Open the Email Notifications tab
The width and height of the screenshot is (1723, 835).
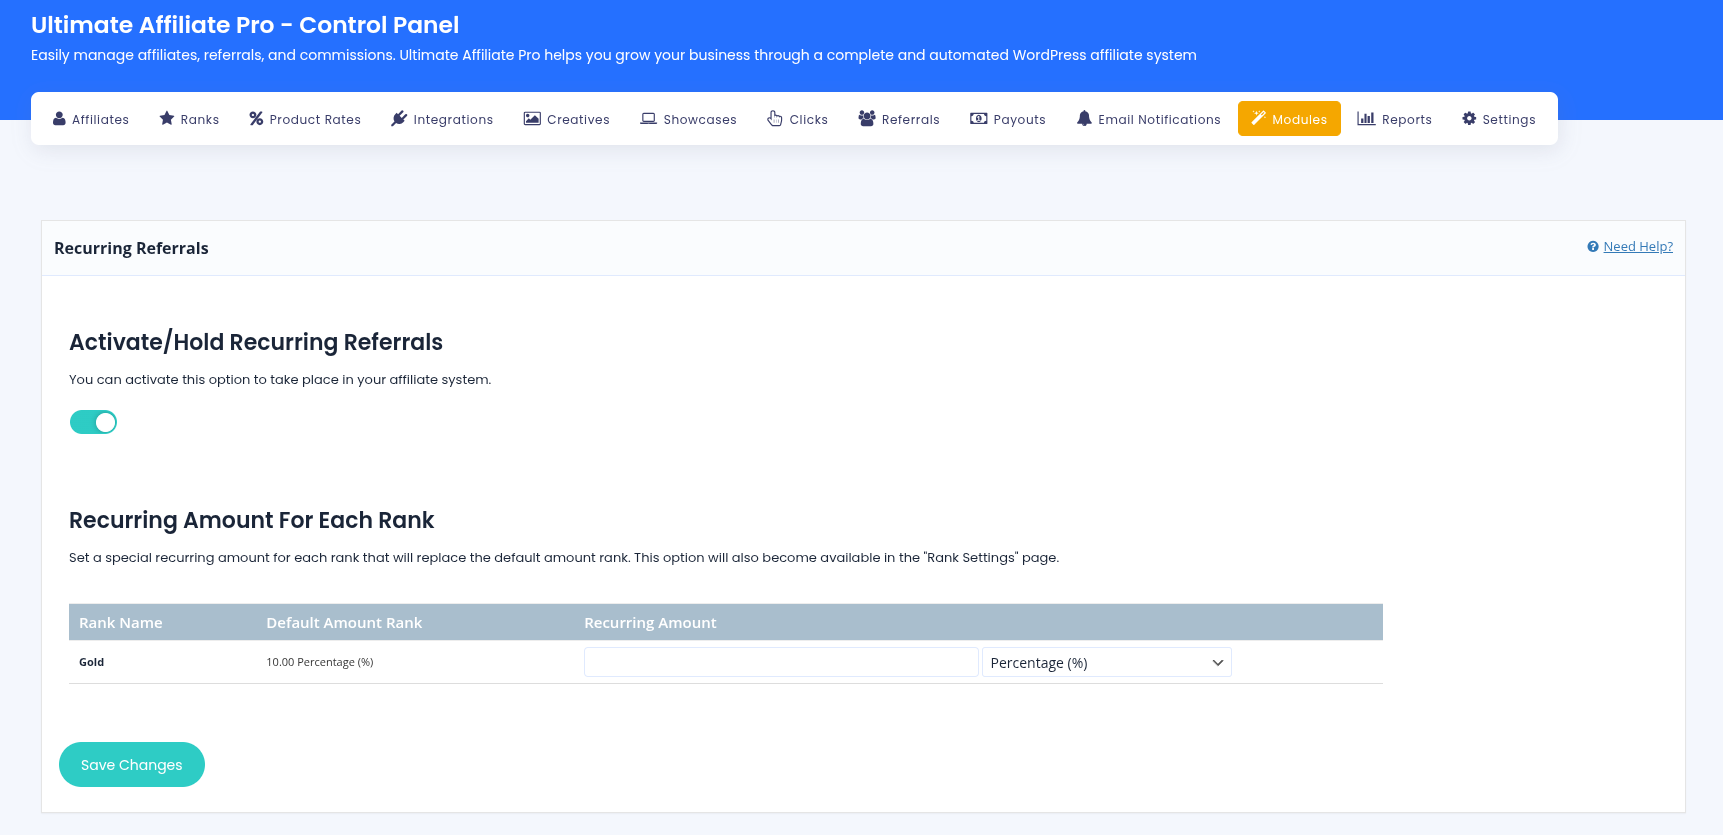click(1149, 119)
